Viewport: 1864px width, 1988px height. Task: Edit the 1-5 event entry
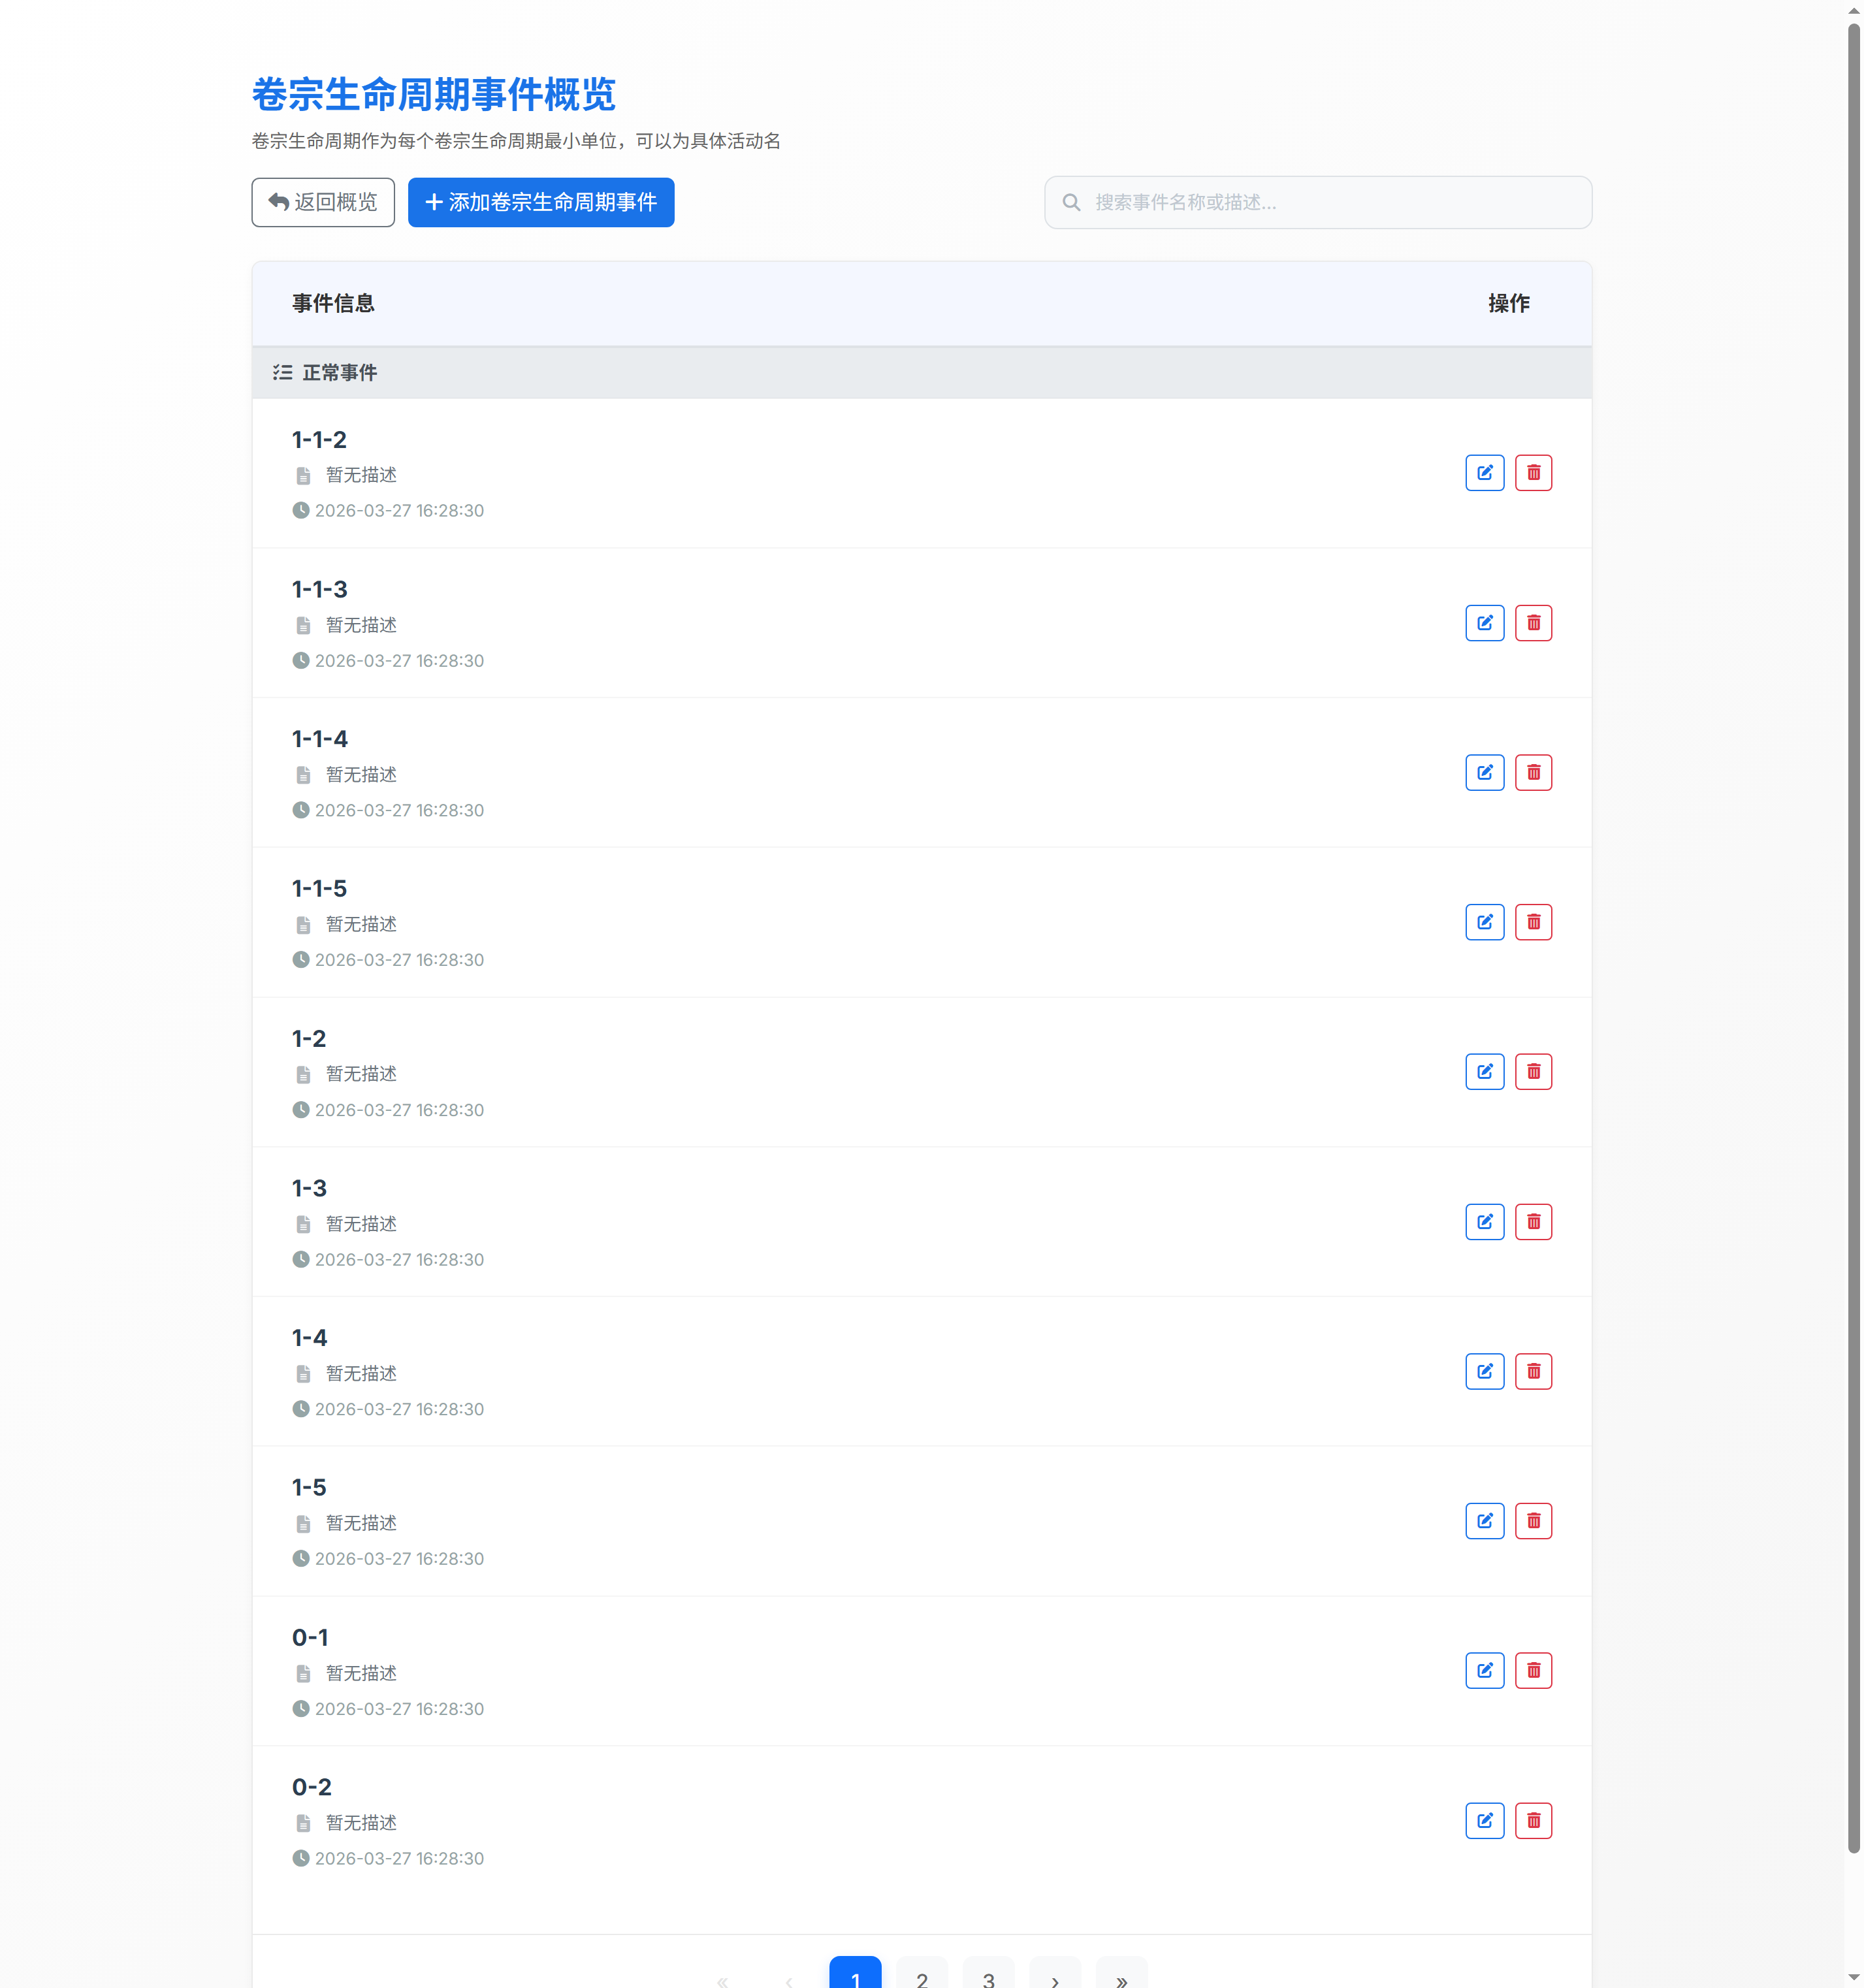pos(1484,1521)
